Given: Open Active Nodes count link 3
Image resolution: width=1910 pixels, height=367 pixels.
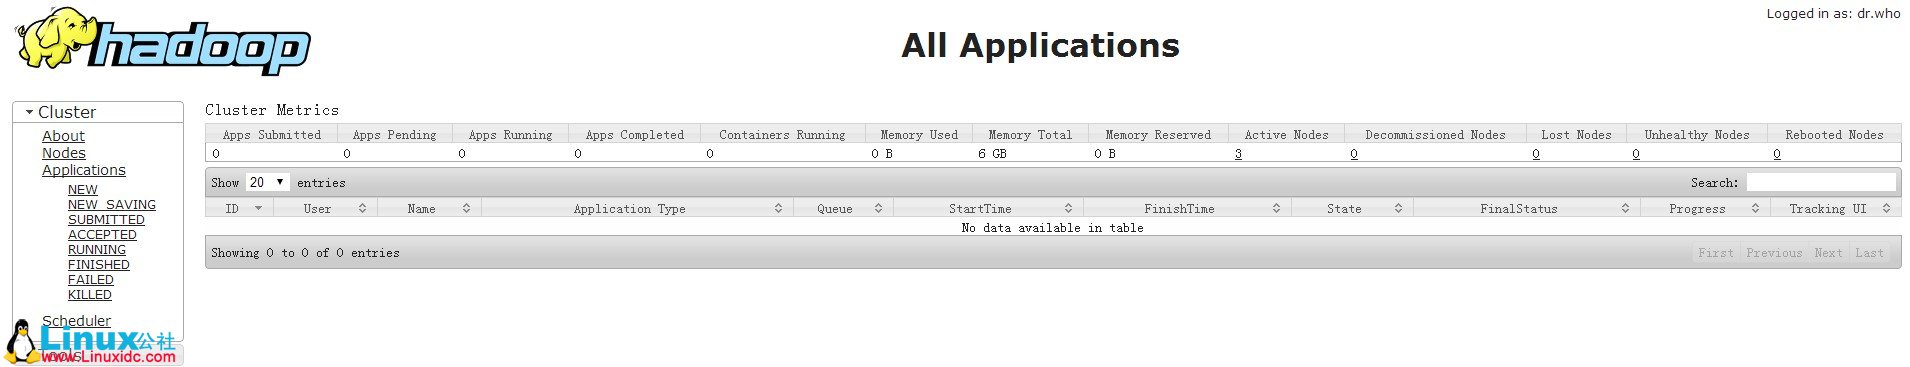Looking at the screenshot, I should (1238, 154).
